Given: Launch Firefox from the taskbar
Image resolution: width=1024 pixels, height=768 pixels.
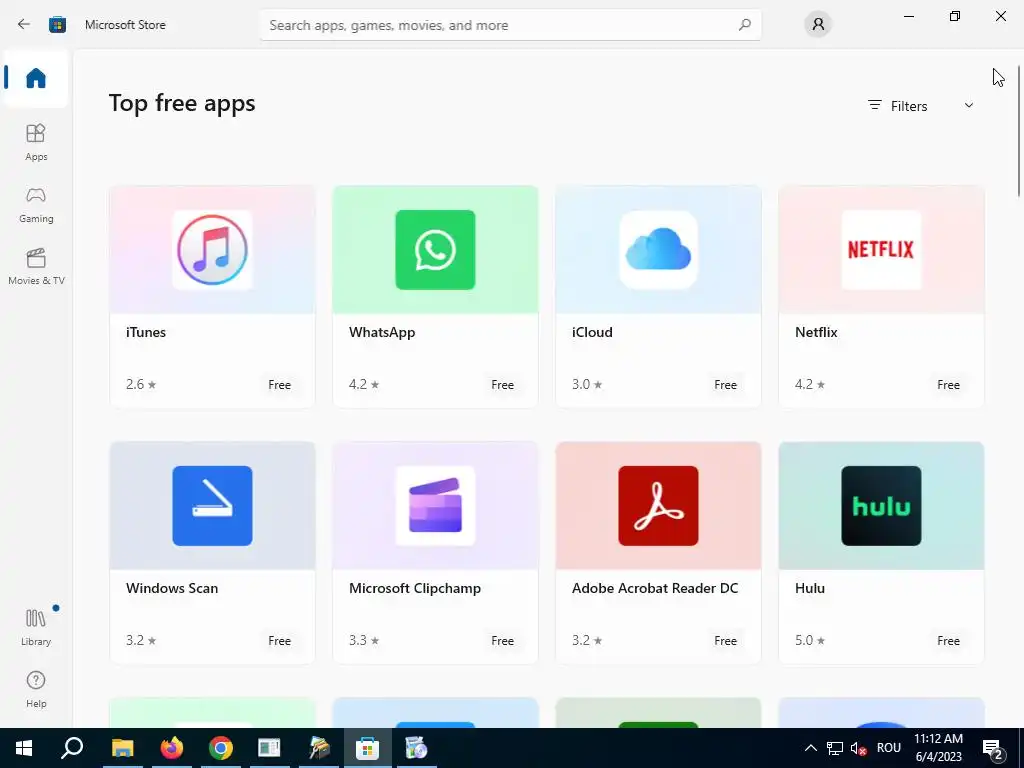Looking at the screenshot, I should click(x=172, y=748).
